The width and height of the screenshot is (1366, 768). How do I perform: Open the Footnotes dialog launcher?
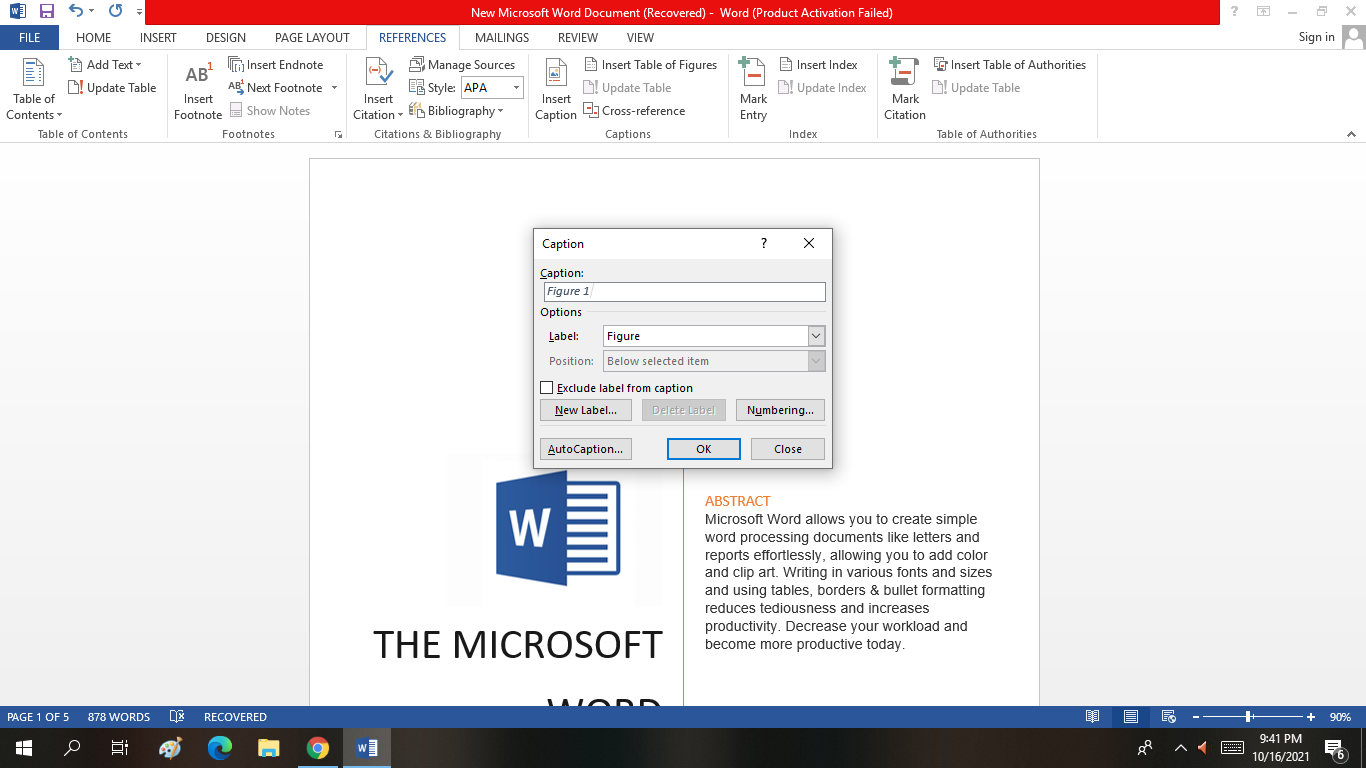pos(338,134)
